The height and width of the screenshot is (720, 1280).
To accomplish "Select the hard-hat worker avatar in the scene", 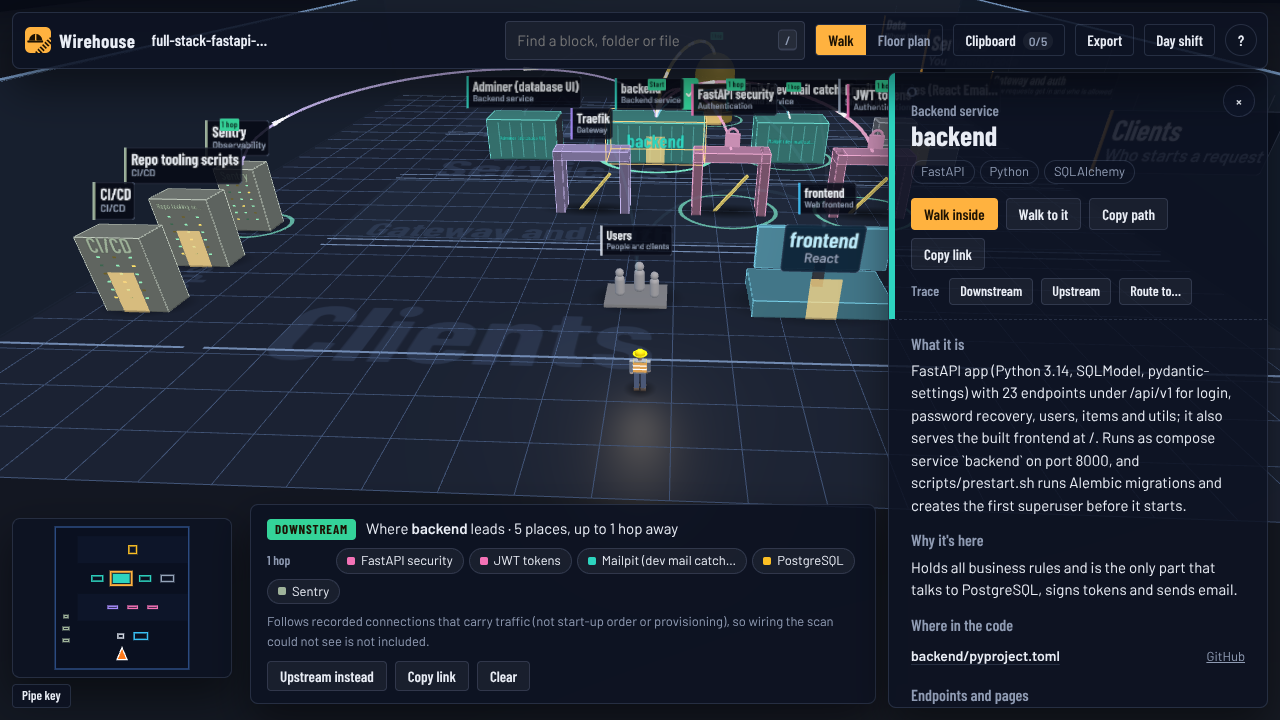I will tap(640, 369).
